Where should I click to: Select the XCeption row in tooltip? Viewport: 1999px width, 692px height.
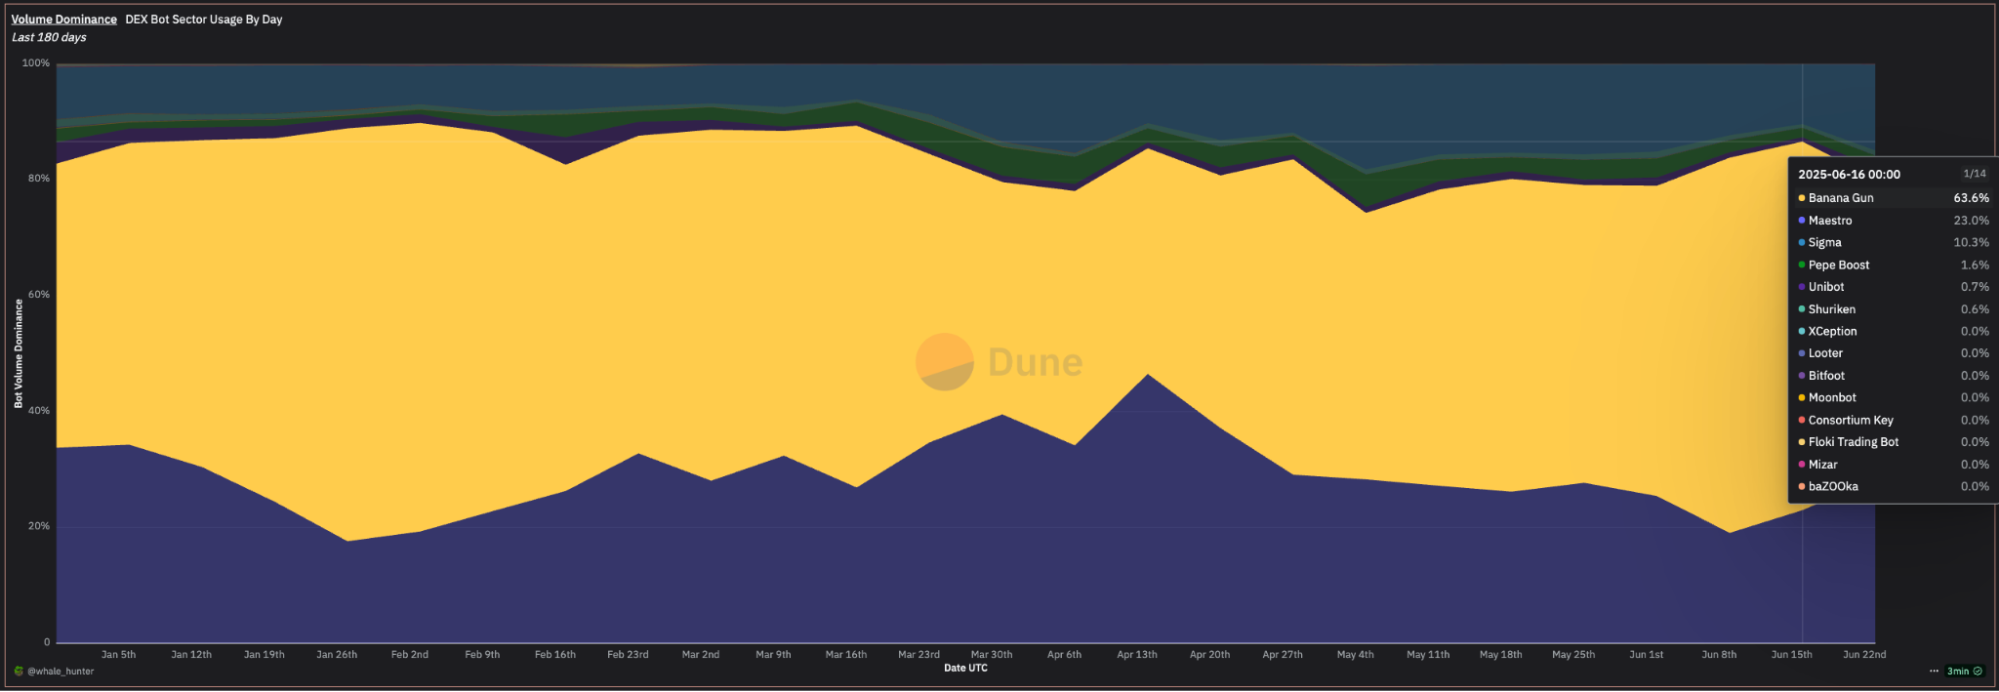[1893, 331]
